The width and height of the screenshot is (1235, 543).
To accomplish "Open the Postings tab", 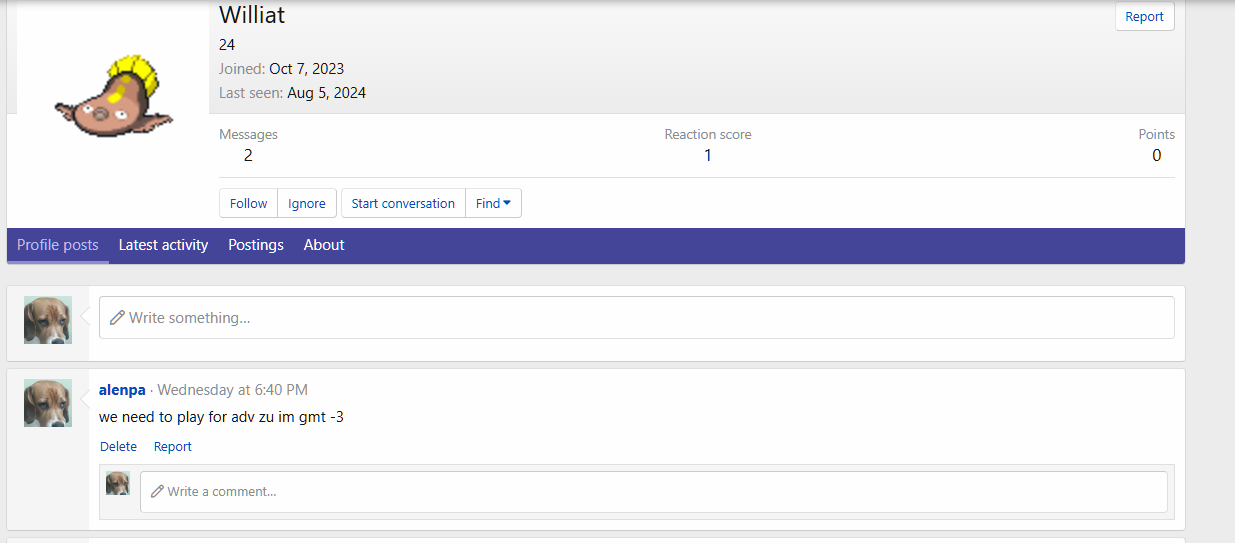I will point(256,245).
